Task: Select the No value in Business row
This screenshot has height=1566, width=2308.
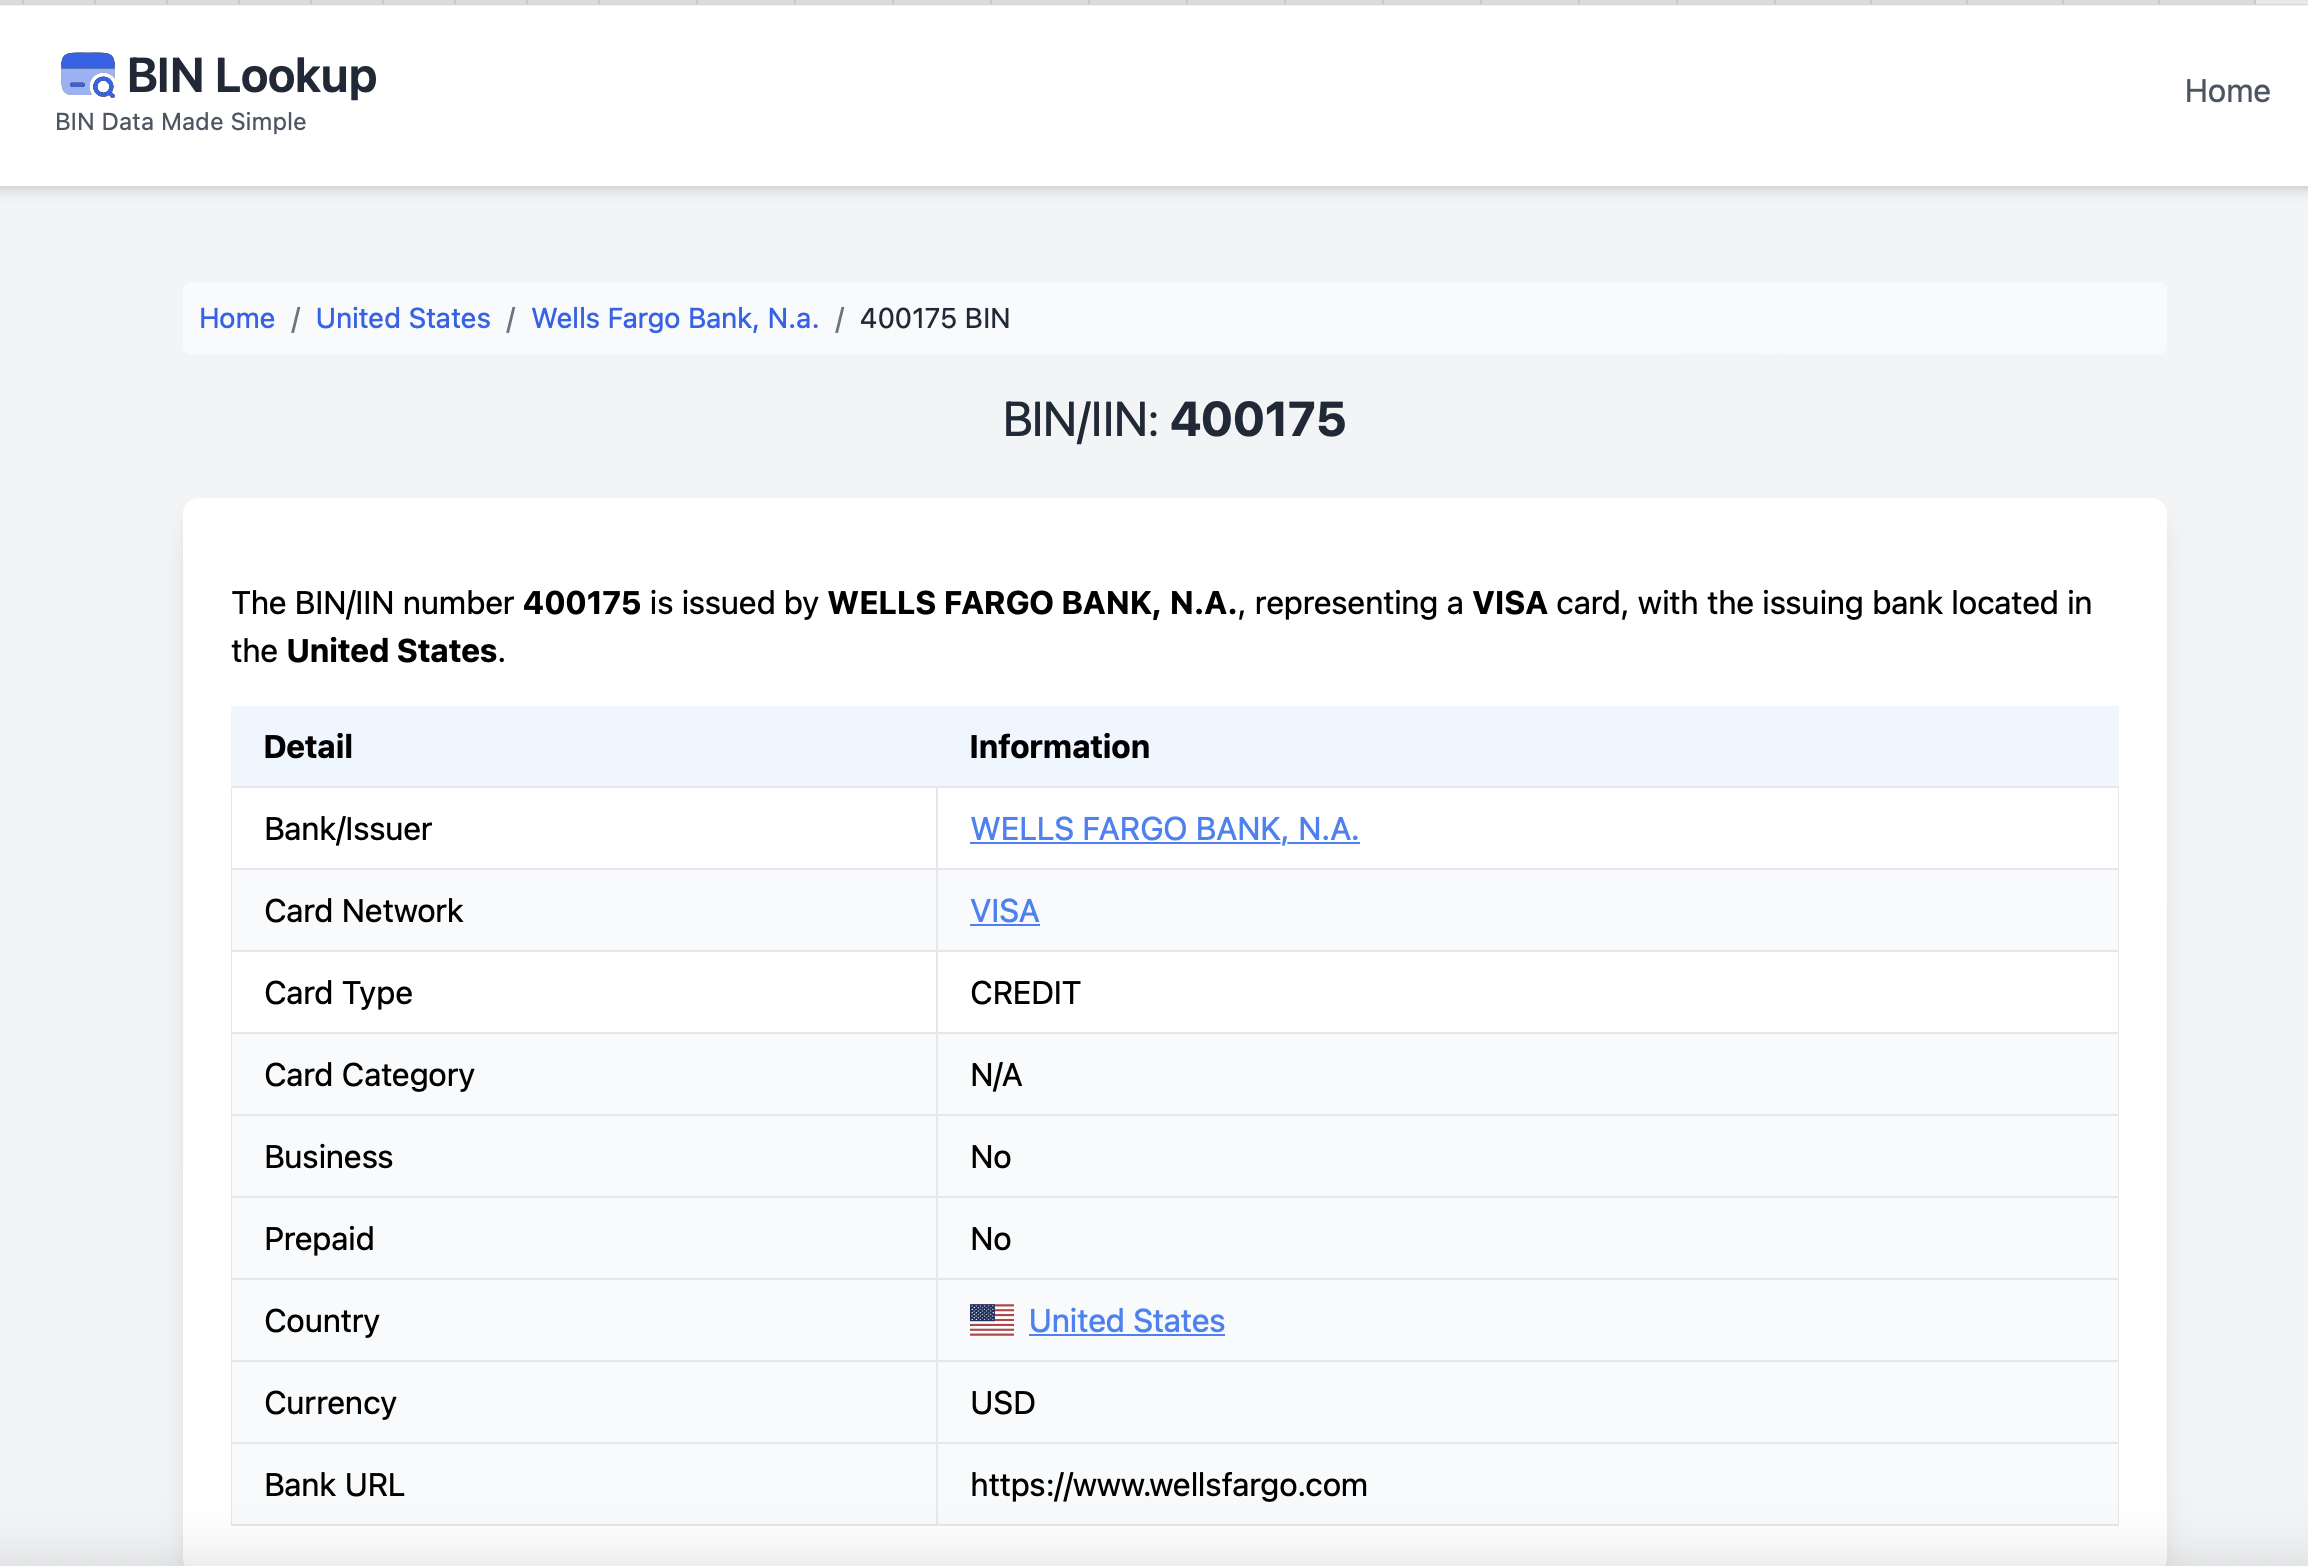Action: click(991, 1157)
